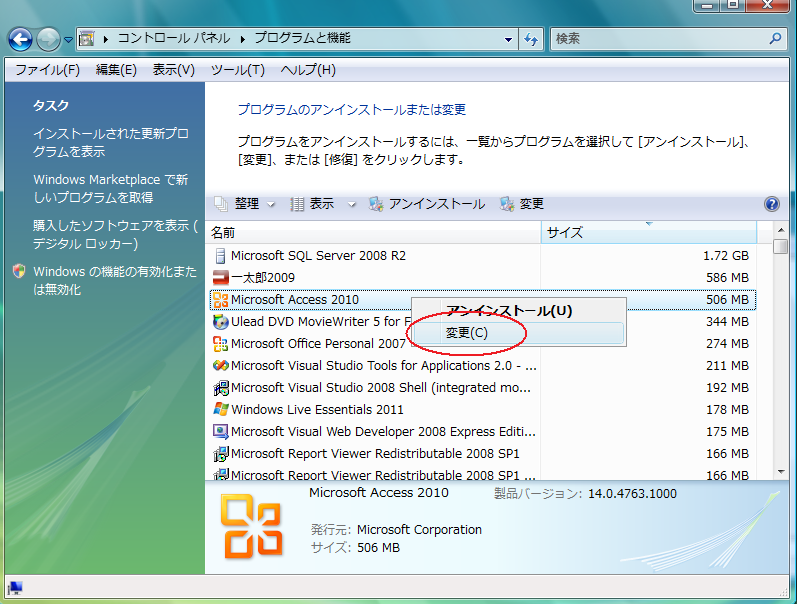This screenshot has width=797, height=604.
Task: Sort by the 名前 column header
Action: tap(374, 232)
